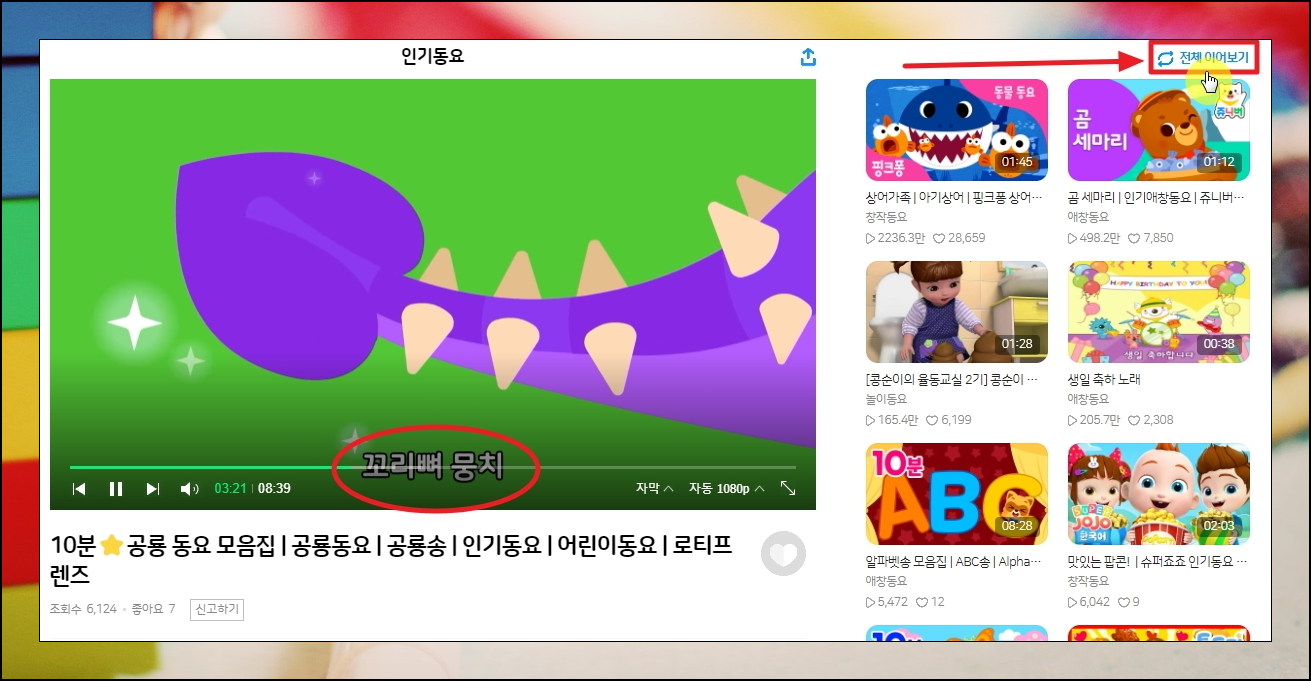Click 애창동요 category under 곰 세마리
Screen dimensions: 1311x681
pos(1088,217)
